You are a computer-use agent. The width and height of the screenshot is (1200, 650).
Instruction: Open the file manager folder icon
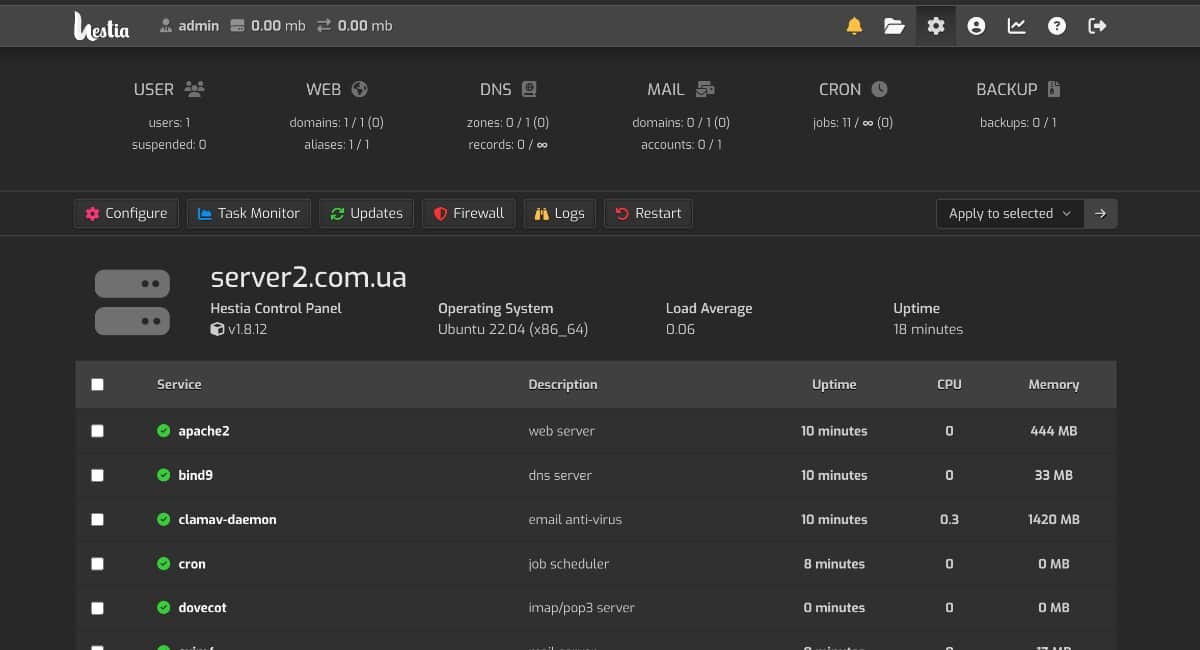[x=894, y=26]
